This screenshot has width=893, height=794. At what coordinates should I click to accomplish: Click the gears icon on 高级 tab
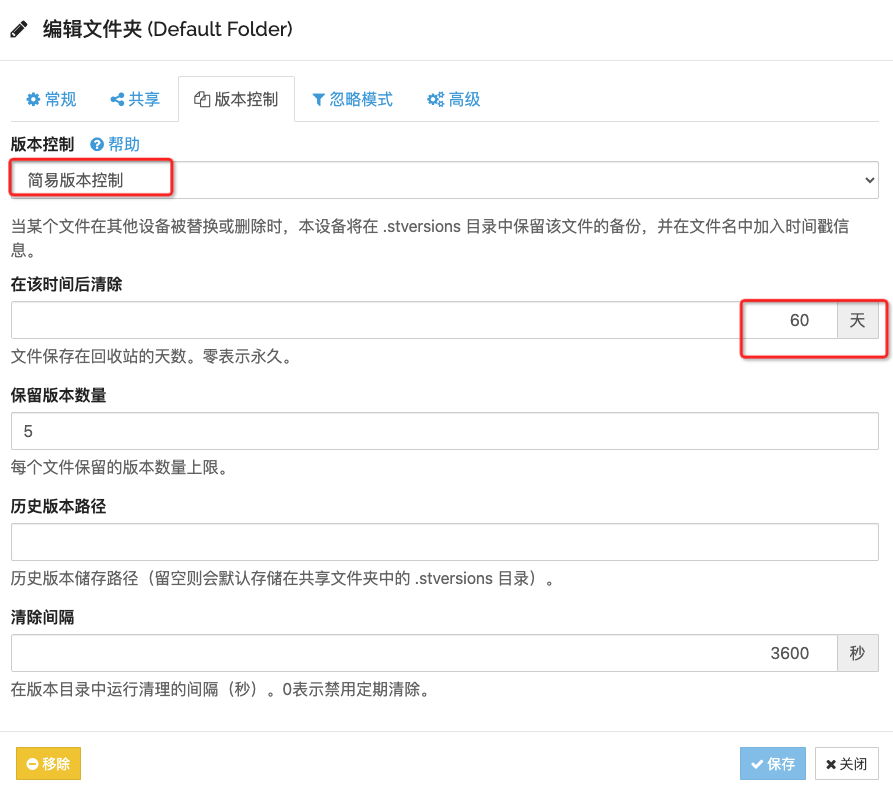coord(435,100)
